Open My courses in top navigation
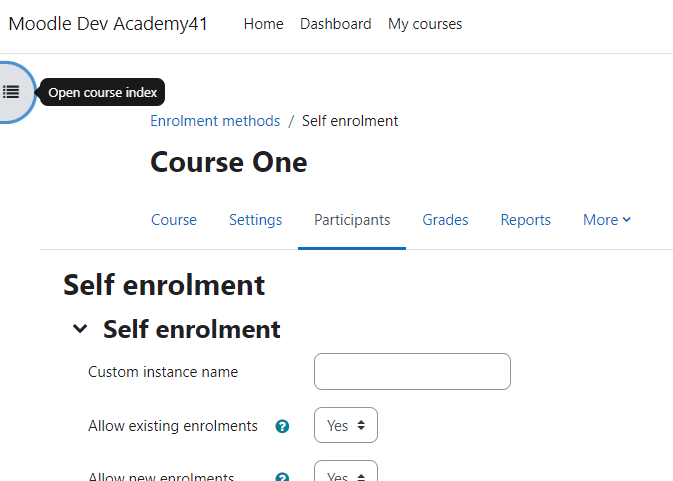Image resolution: width=673 pixels, height=481 pixels. 425,24
